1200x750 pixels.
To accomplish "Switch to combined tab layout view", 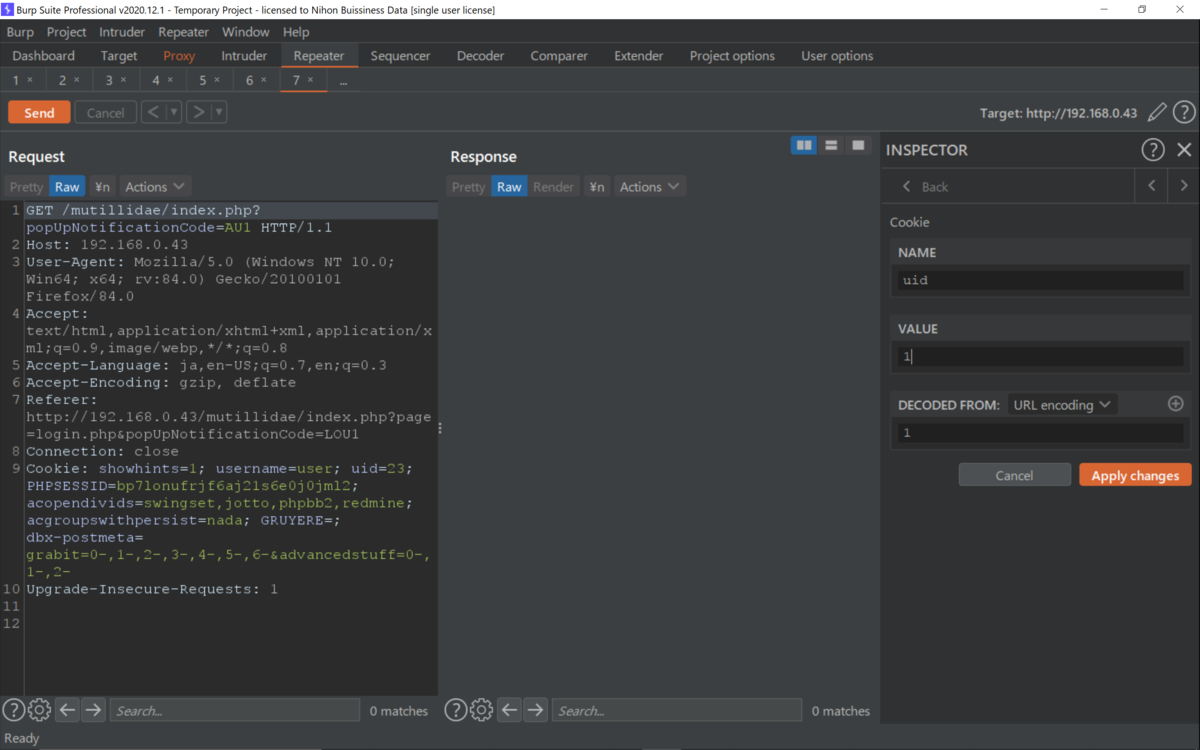I will coord(858,146).
